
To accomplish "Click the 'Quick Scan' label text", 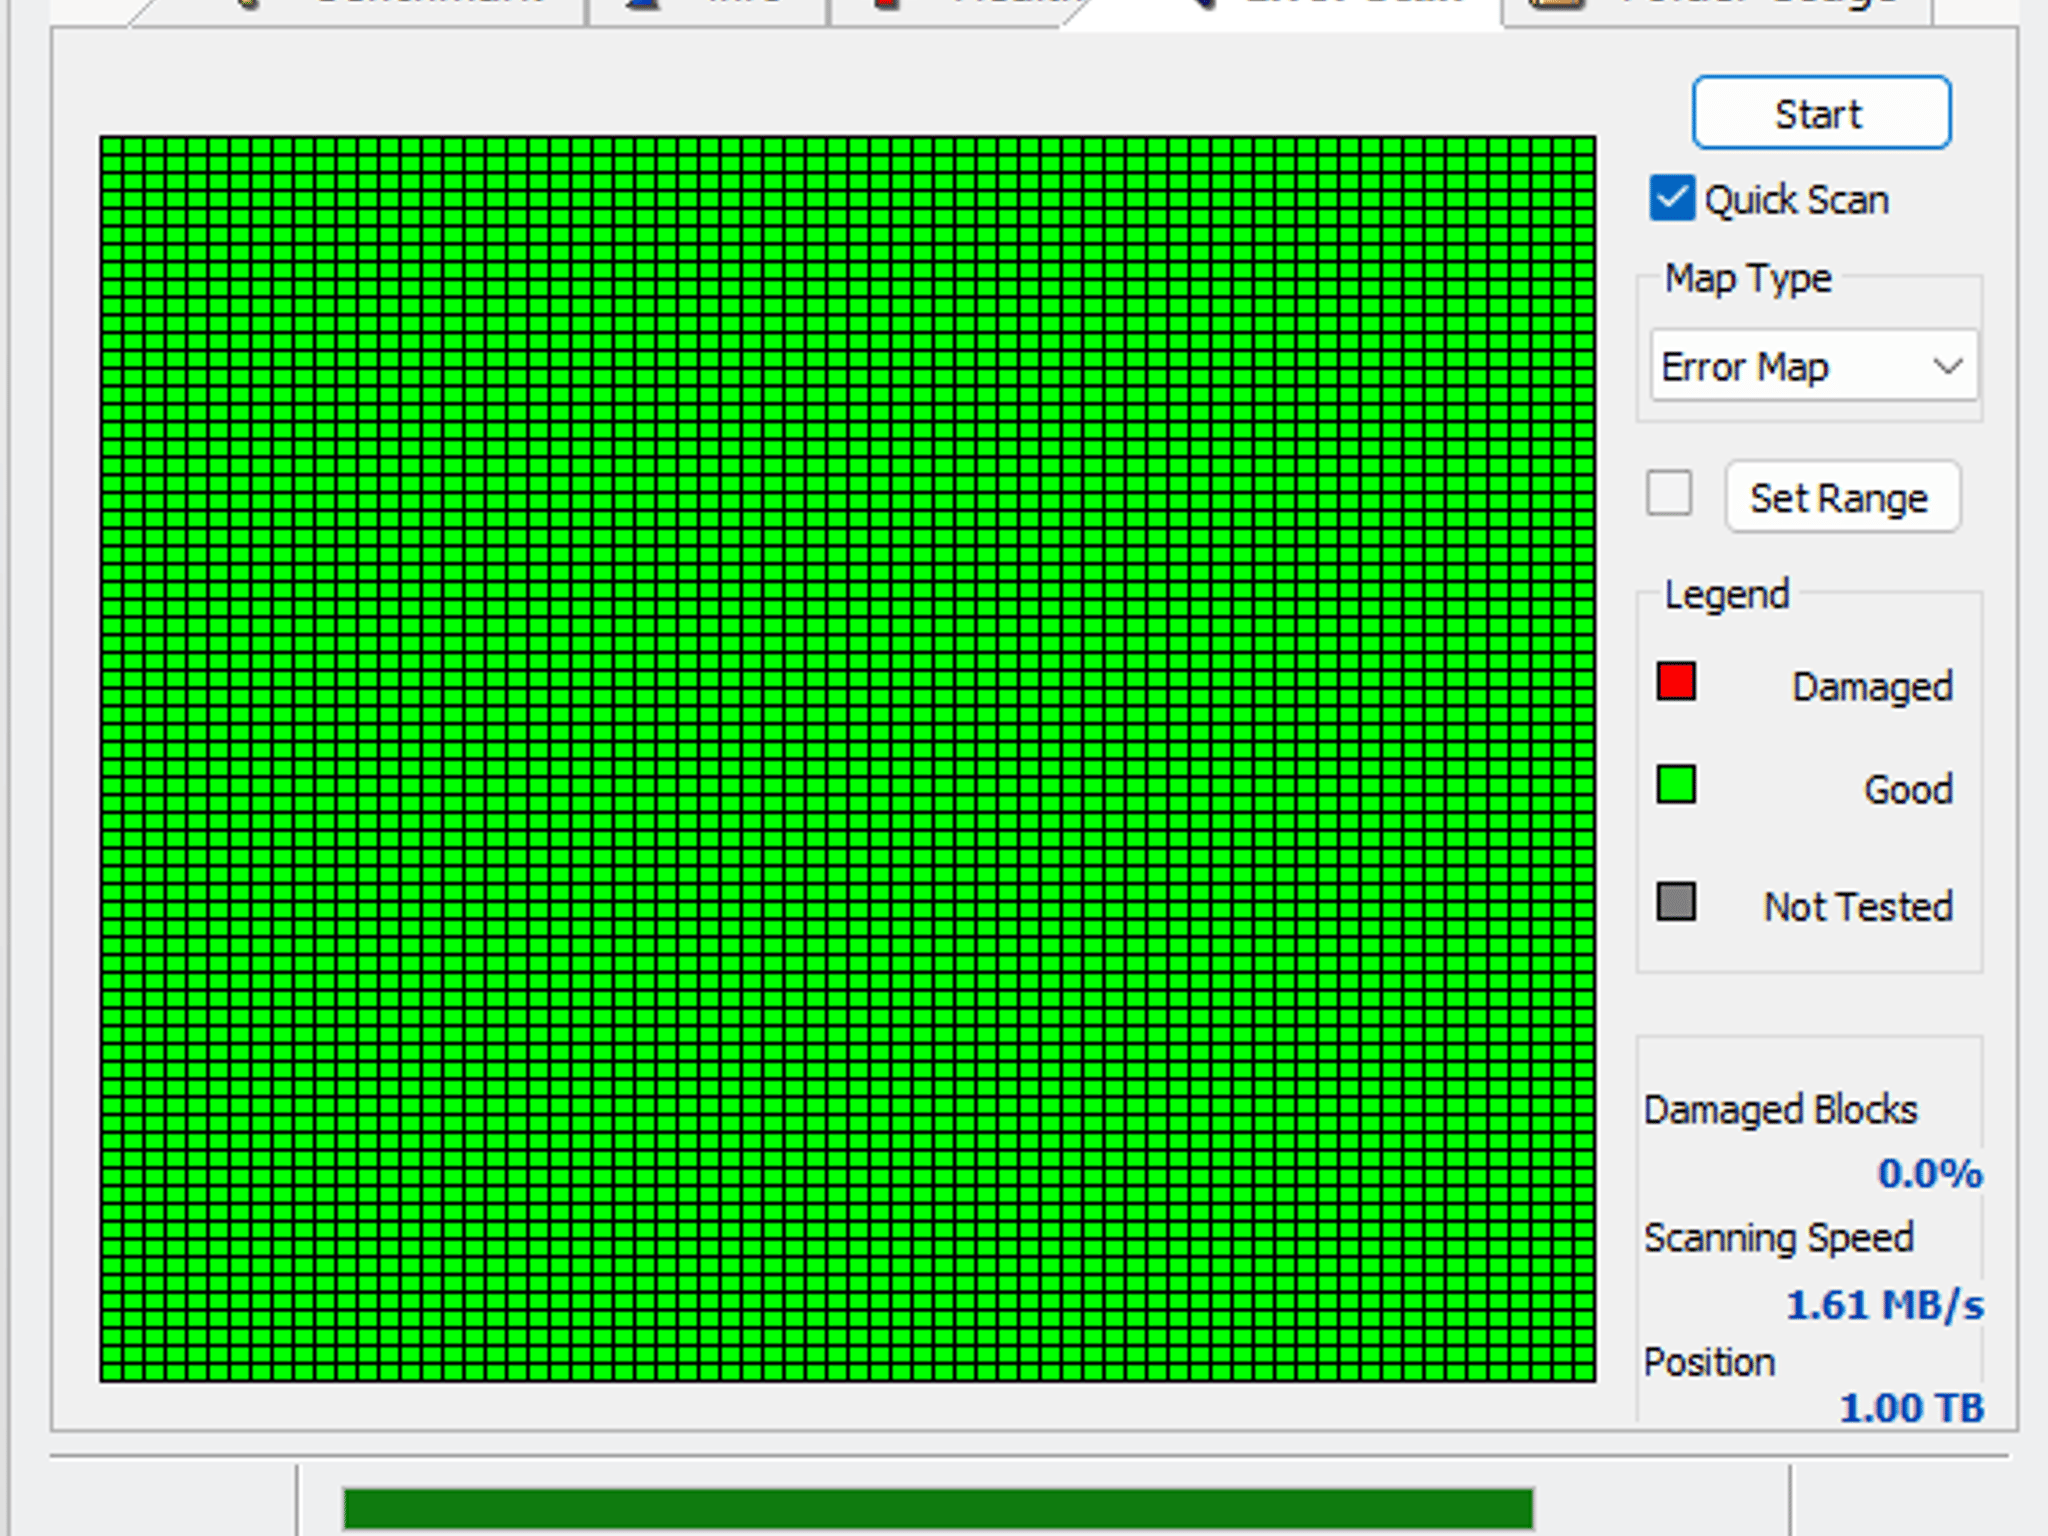I will (1796, 200).
